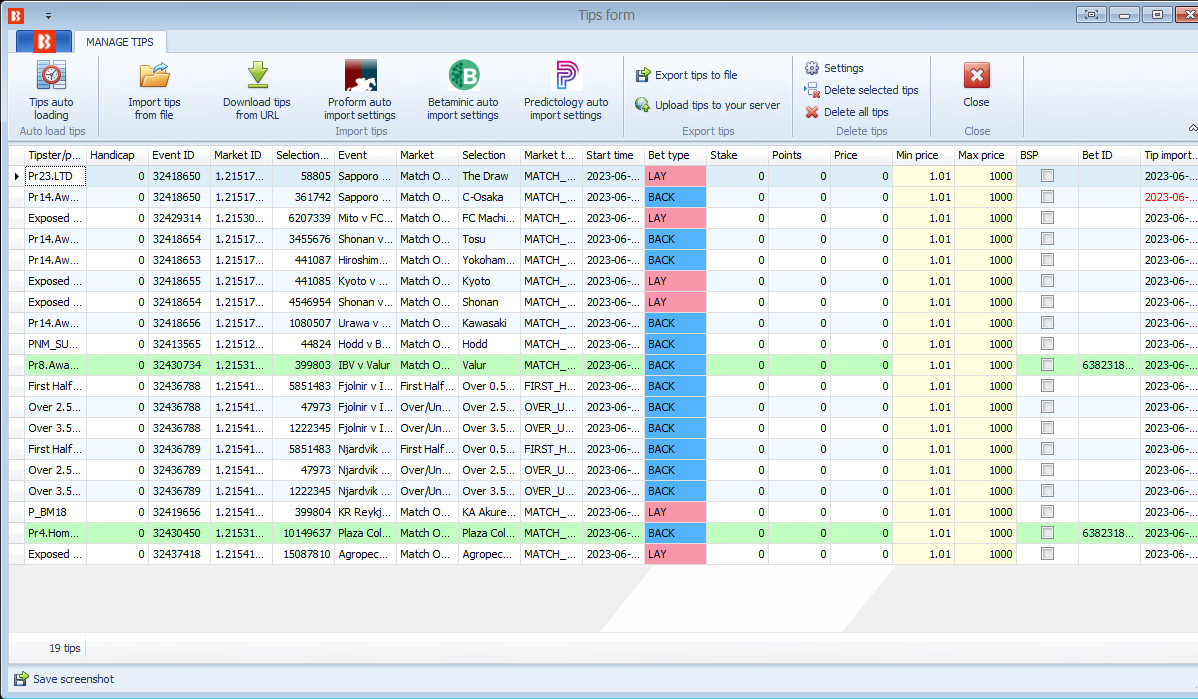This screenshot has height=699, width=1198.
Task: Select the C-Osaka selection cell
Action: coord(490,197)
